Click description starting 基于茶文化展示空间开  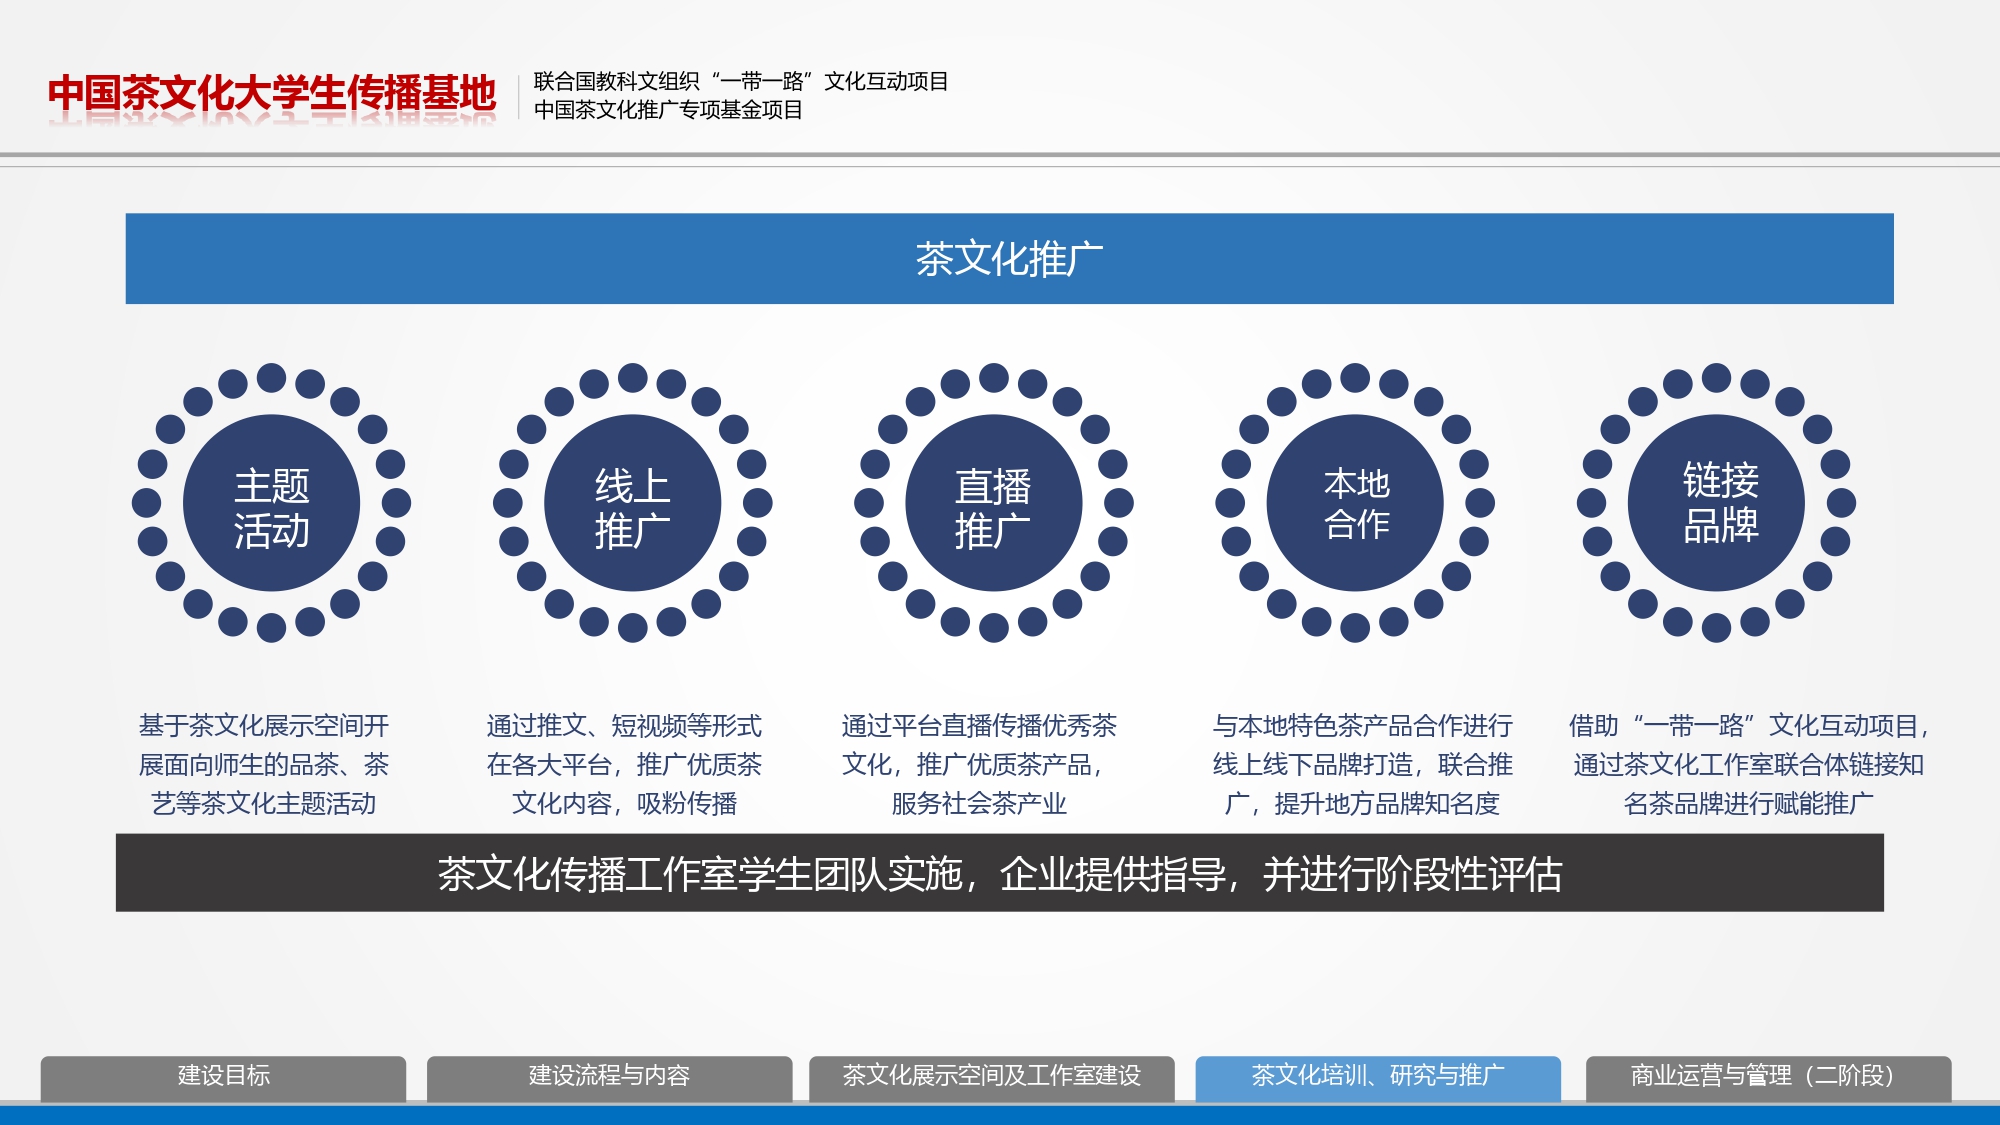(x=264, y=764)
